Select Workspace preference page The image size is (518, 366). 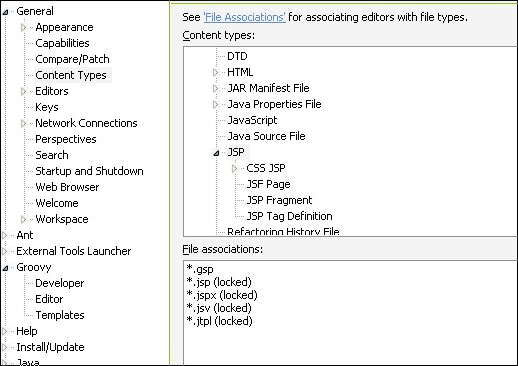point(62,219)
